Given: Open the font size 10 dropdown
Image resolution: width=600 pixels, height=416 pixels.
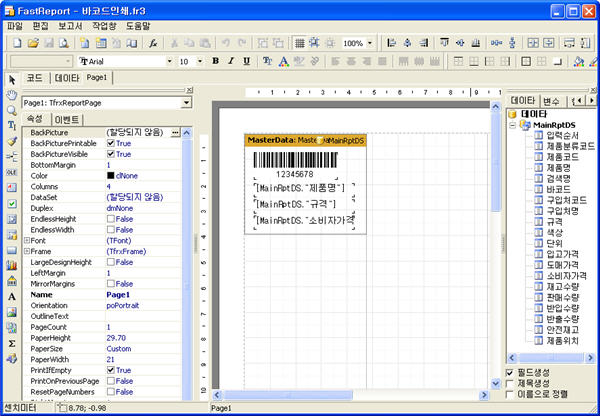Looking at the screenshot, I should click(200, 61).
